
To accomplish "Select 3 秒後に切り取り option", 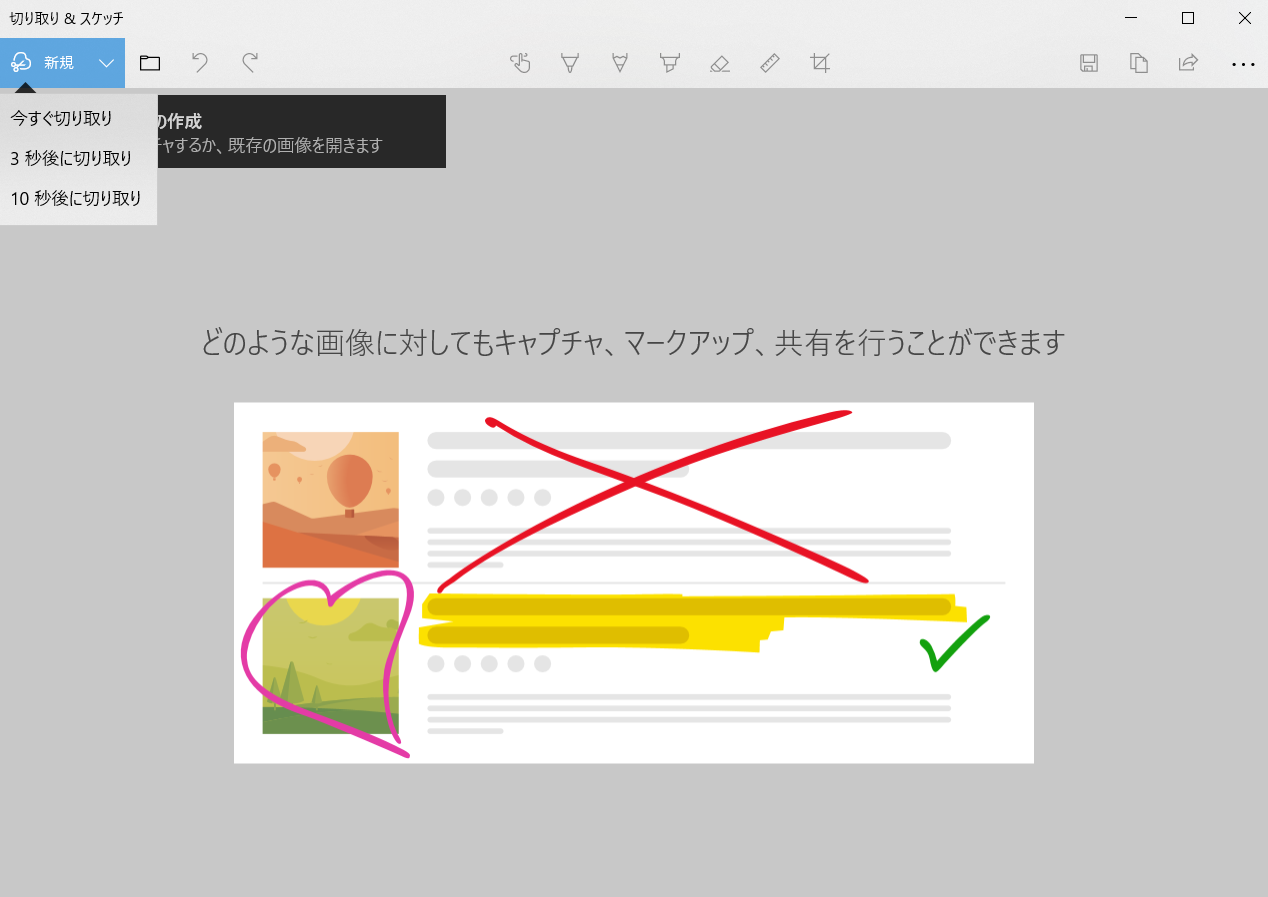I will coord(69,158).
